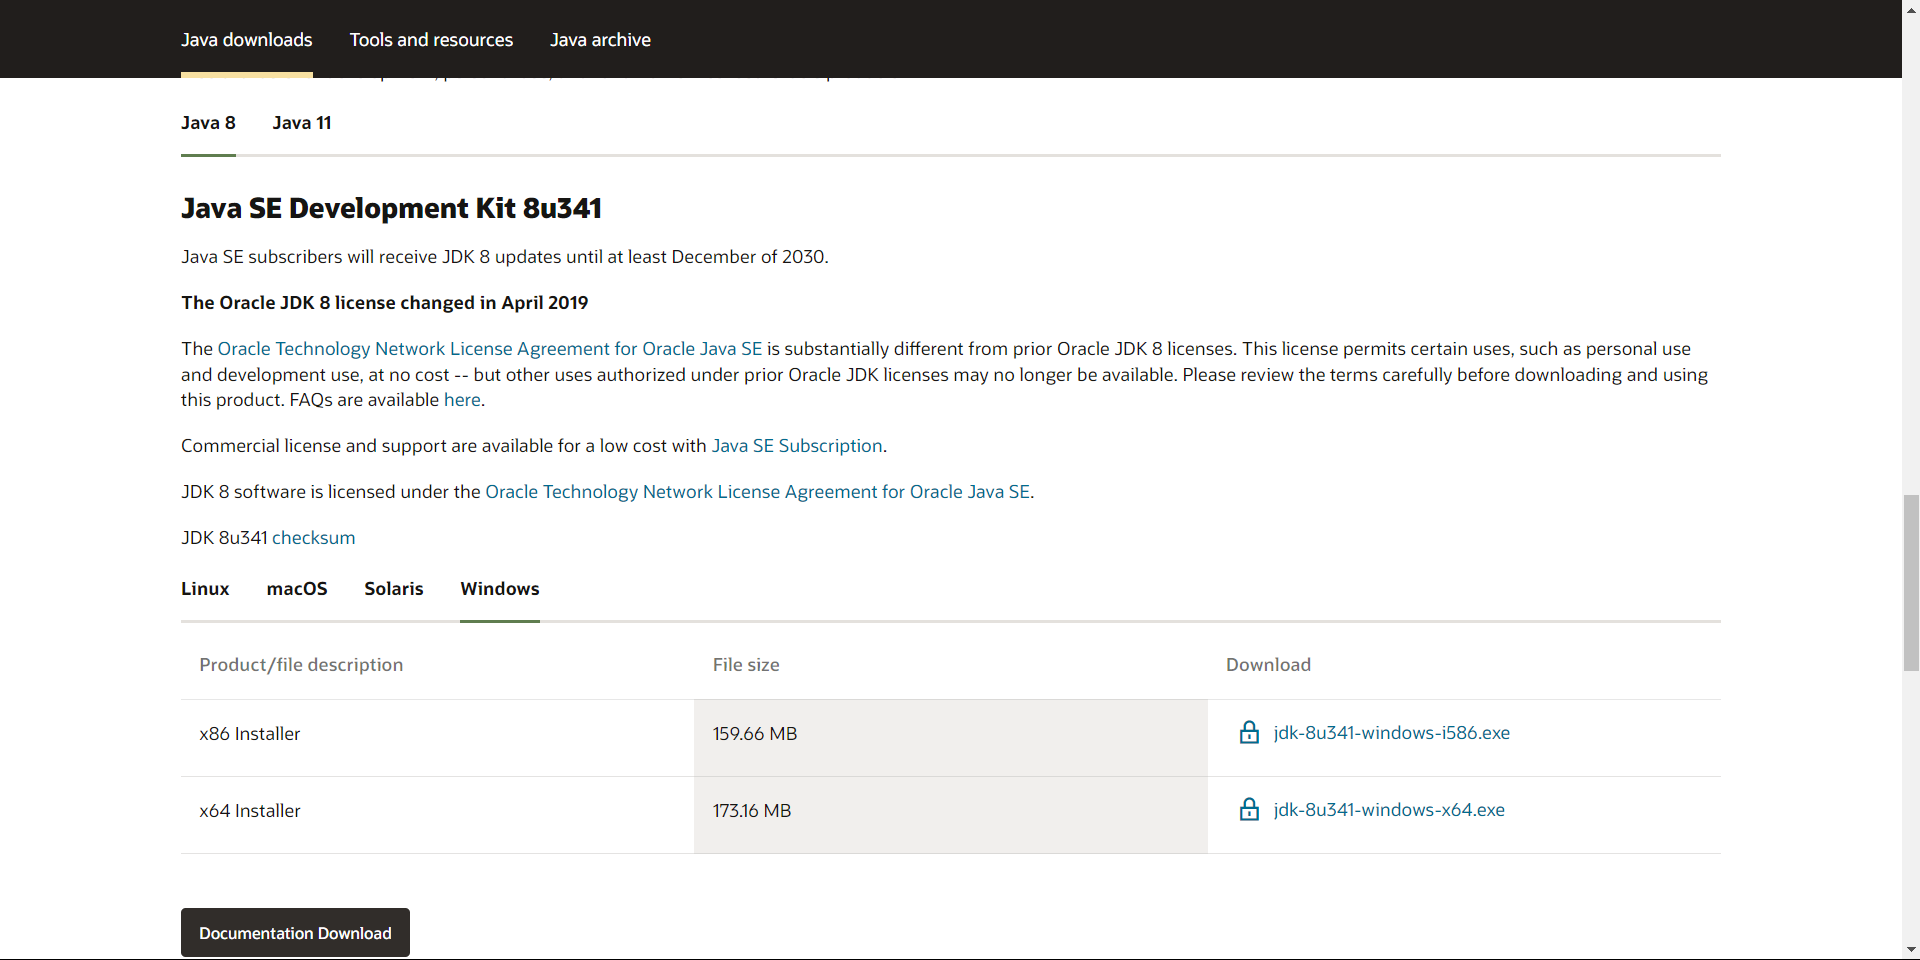This screenshot has height=960, width=1920.
Task: Select the Java 8 tab
Action: tap(208, 123)
